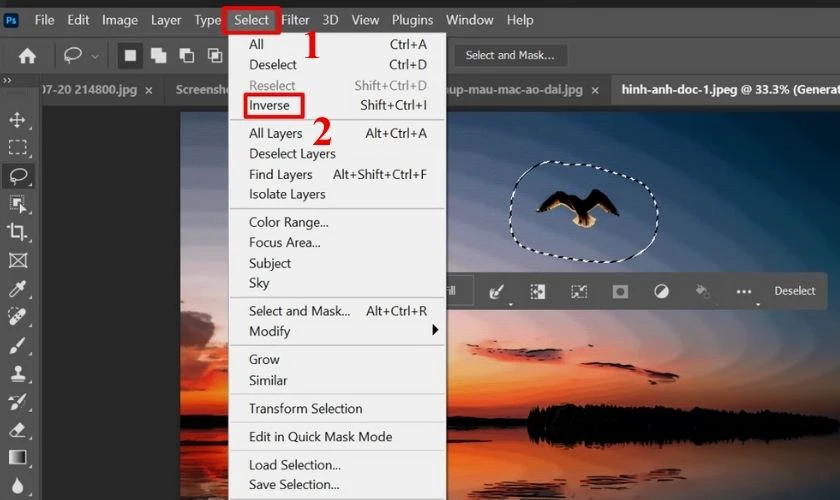840x500 pixels.
Task: Click Invert selection icon in contextual bar
Action: (538, 292)
